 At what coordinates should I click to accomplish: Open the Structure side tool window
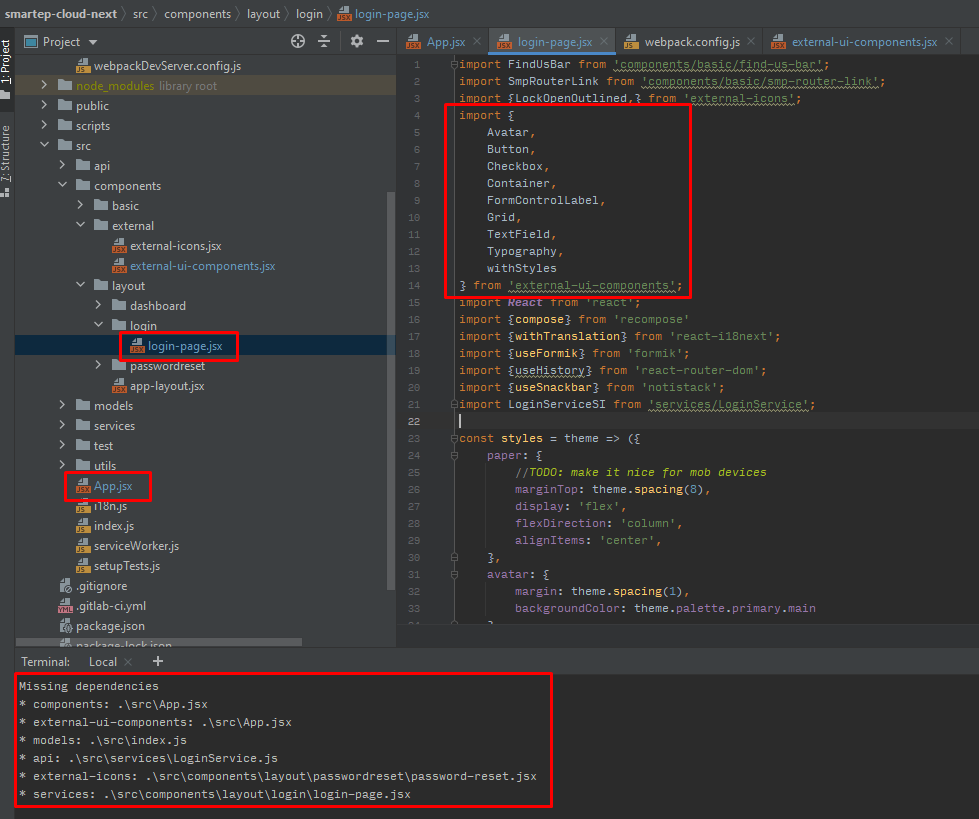click(6, 160)
